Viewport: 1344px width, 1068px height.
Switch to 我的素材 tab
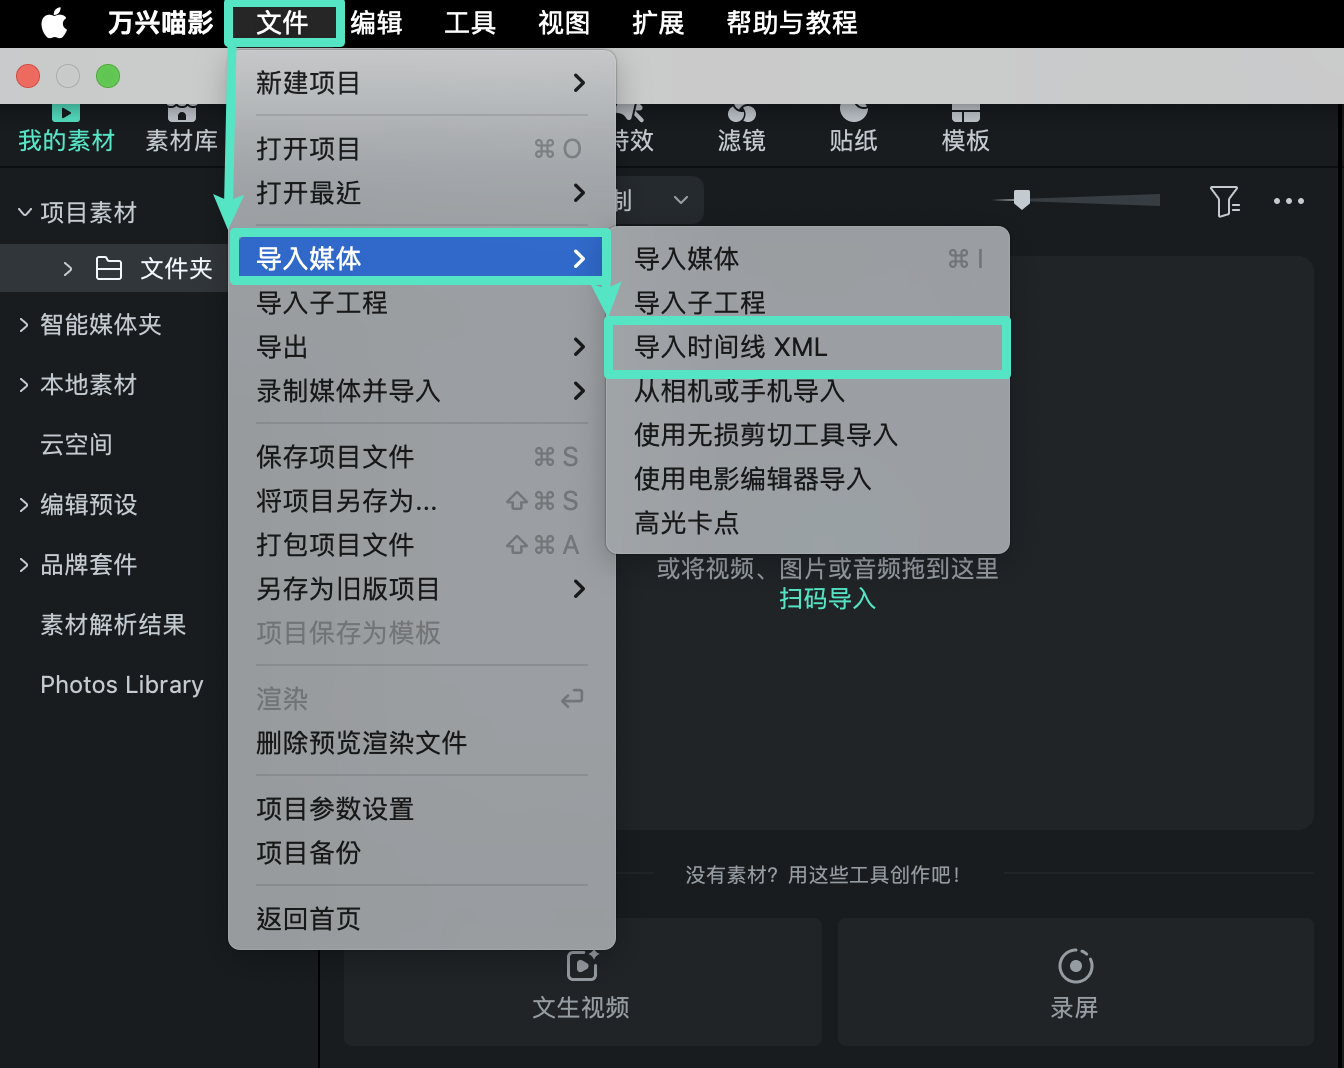tap(66, 128)
